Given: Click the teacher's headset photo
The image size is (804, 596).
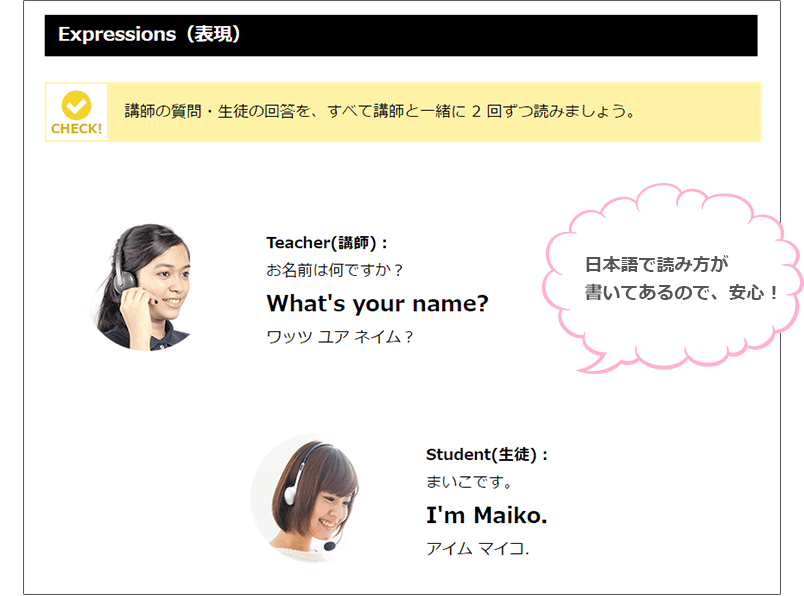Looking at the screenshot, I should coord(140,287).
